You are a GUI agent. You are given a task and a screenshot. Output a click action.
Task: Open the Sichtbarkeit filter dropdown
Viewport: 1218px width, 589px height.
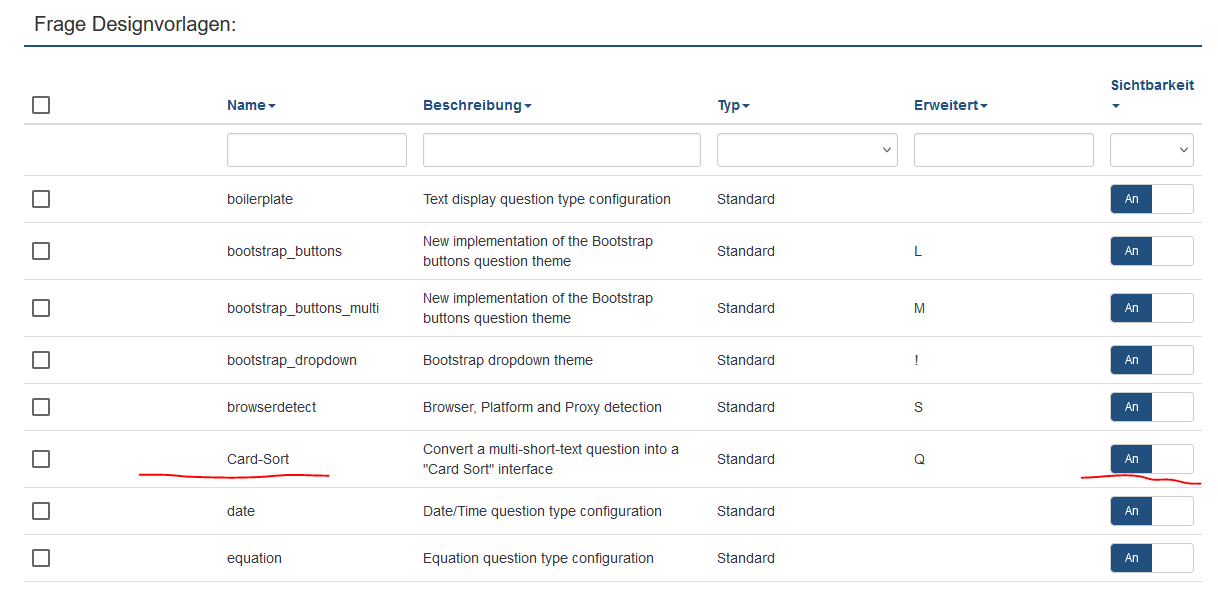click(x=1152, y=150)
